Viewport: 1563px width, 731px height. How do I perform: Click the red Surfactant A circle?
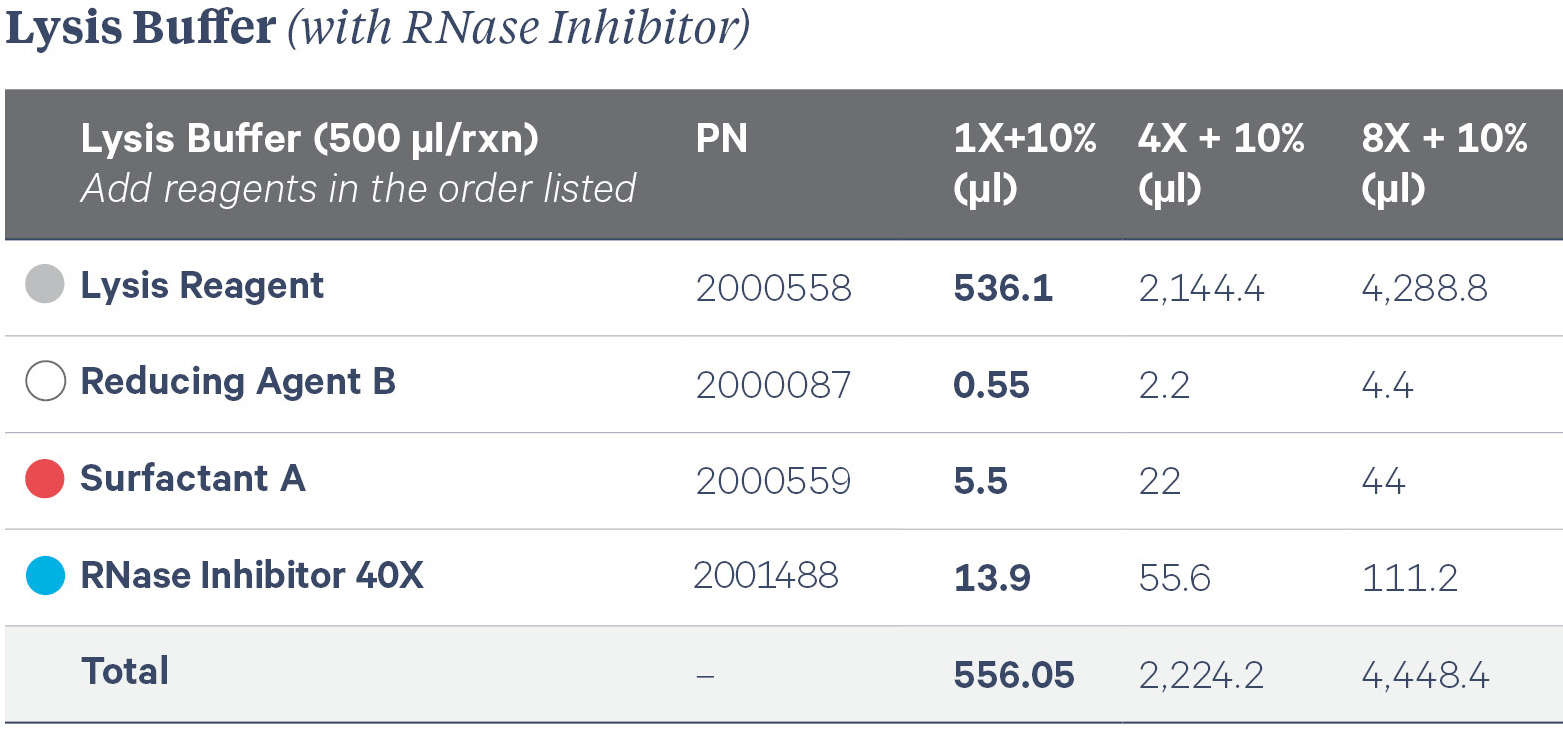(x=45, y=479)
